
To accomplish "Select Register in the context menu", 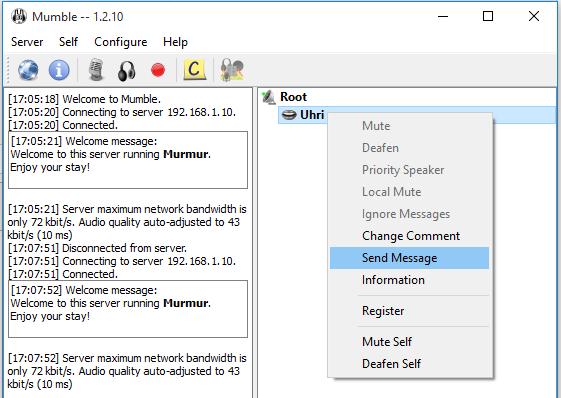I will [409, 311].
